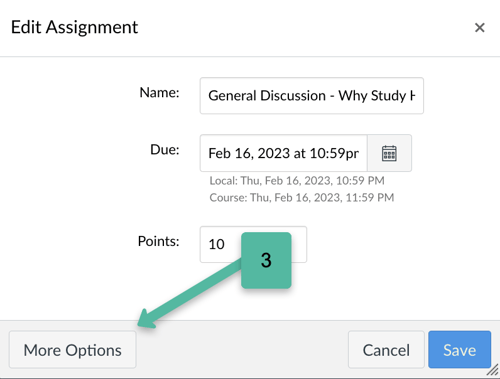Click the Course time hint text

coord(302,198)
